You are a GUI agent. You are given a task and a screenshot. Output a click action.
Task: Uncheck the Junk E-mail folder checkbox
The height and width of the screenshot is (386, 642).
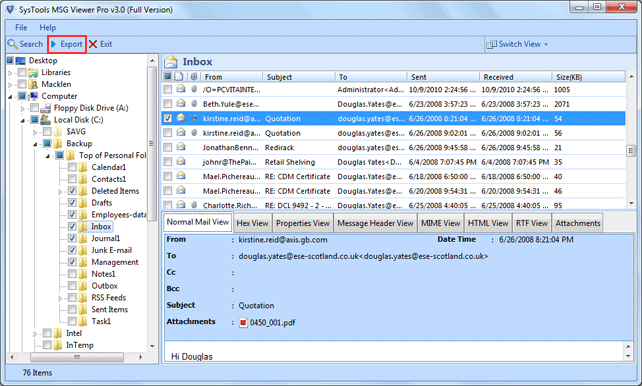(x=72, y=250)
